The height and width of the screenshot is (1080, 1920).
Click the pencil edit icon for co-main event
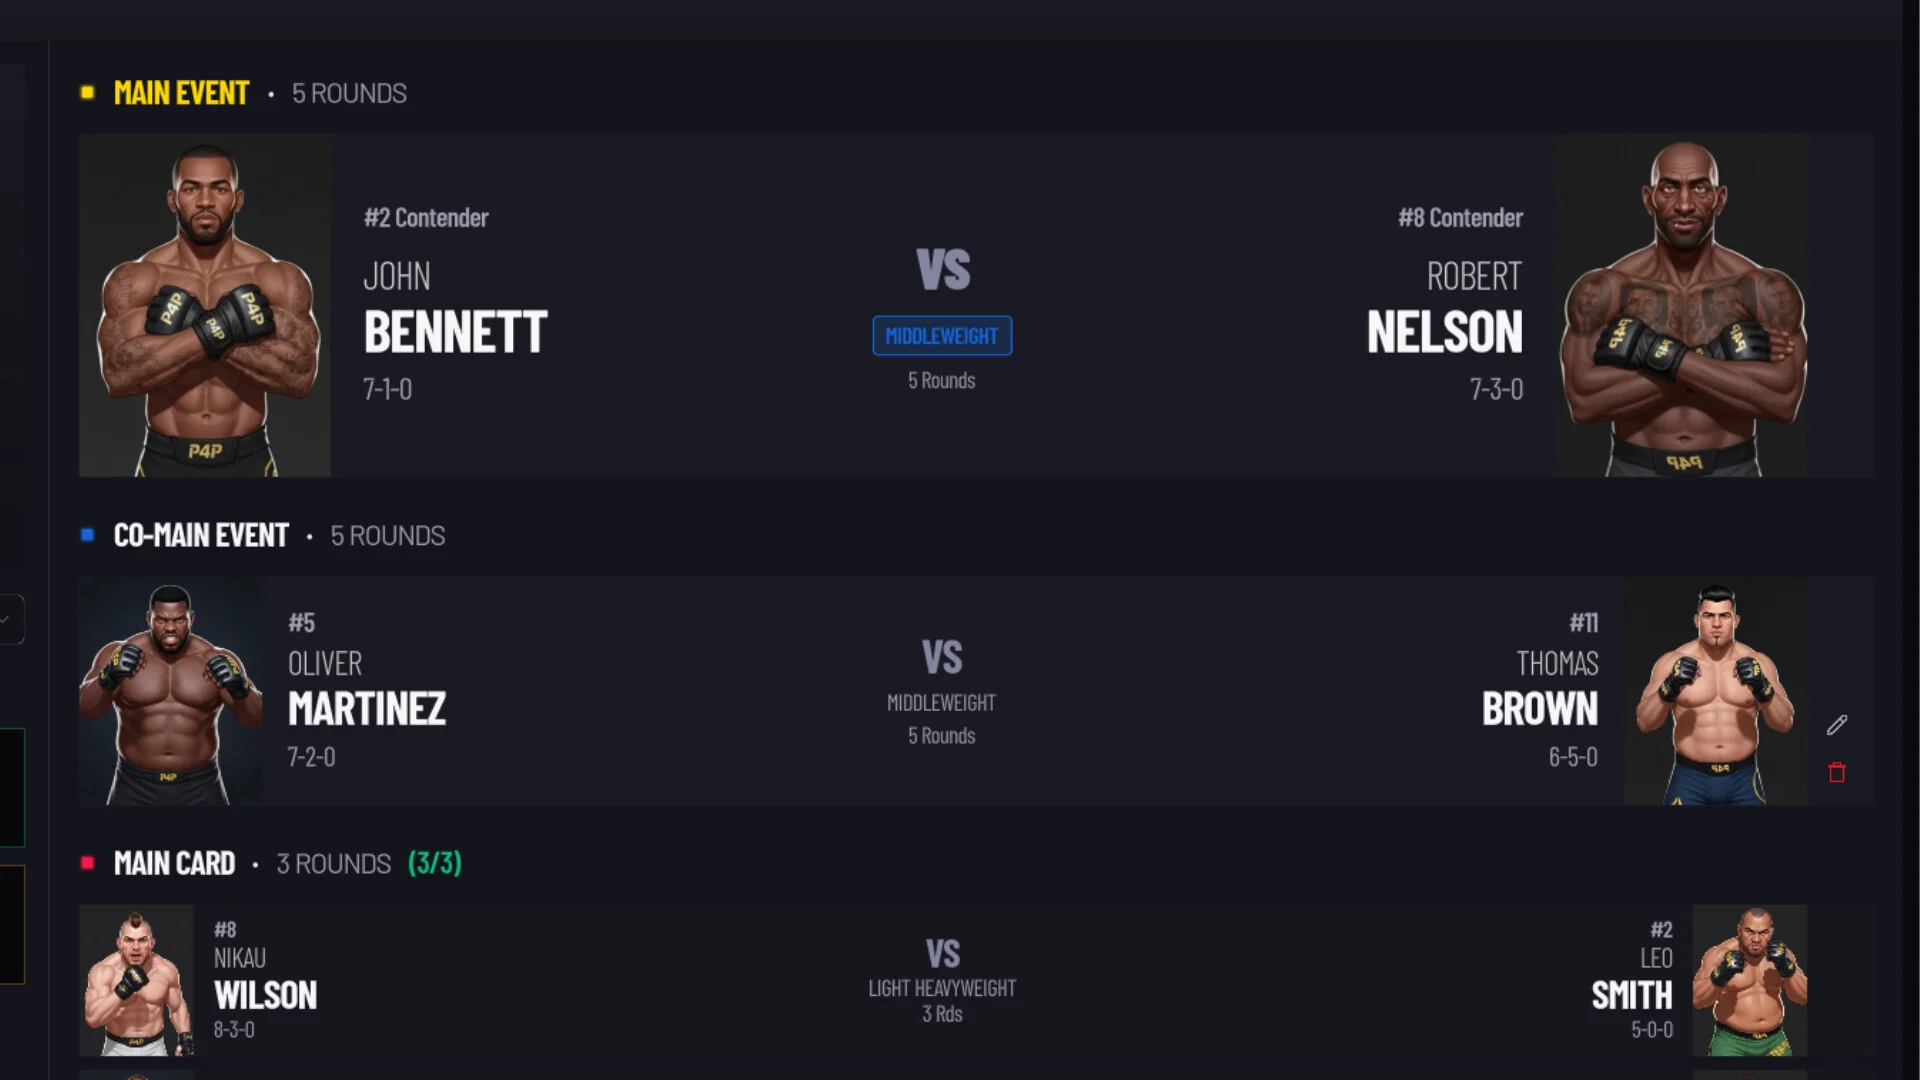click(x=1837, y=725)
